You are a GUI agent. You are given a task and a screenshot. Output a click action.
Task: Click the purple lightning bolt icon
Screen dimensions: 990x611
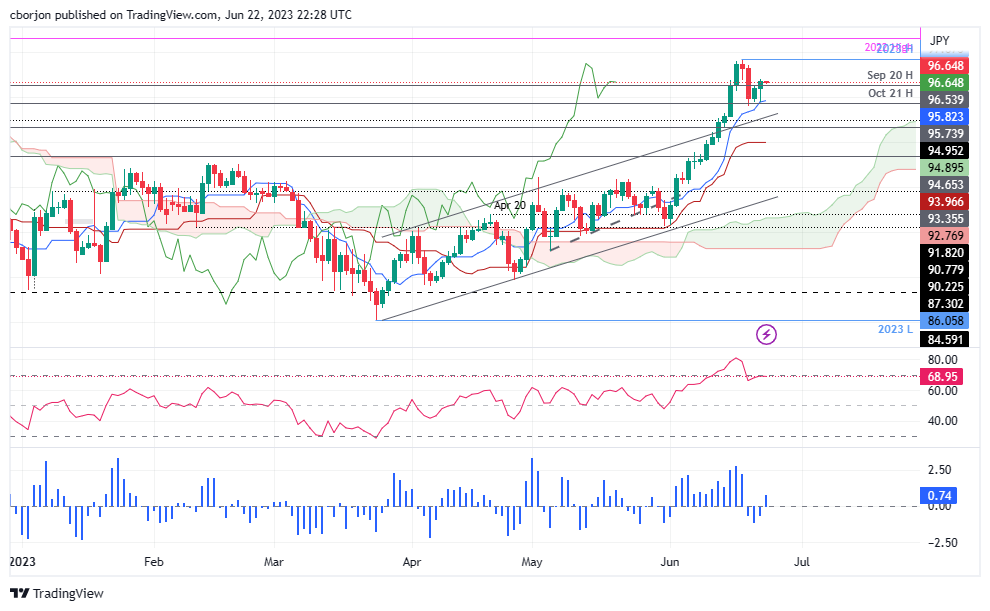tap(766, 333)
